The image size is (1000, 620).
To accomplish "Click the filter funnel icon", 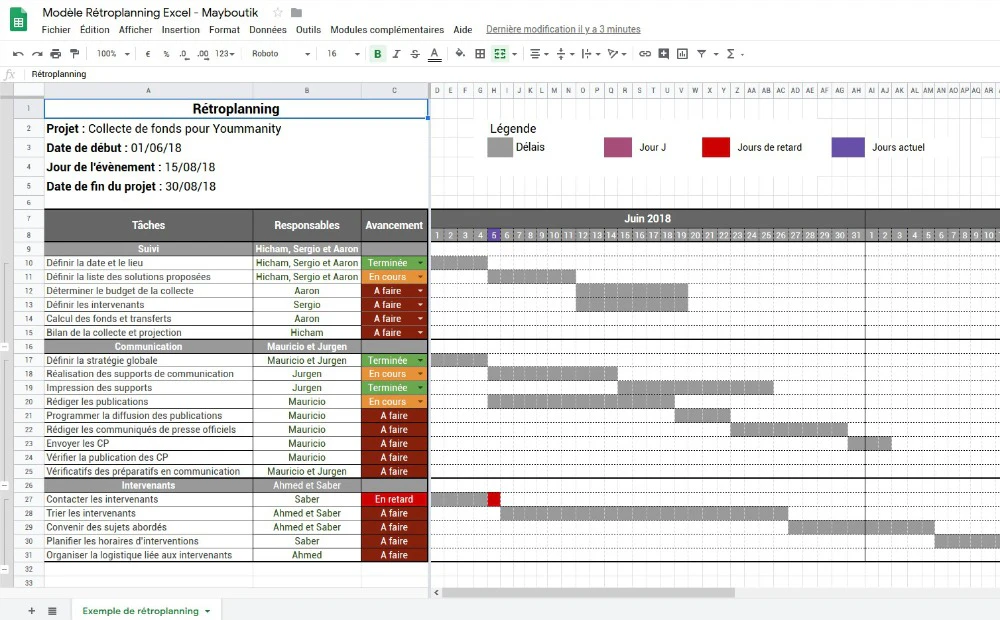I will coord(702,54).
